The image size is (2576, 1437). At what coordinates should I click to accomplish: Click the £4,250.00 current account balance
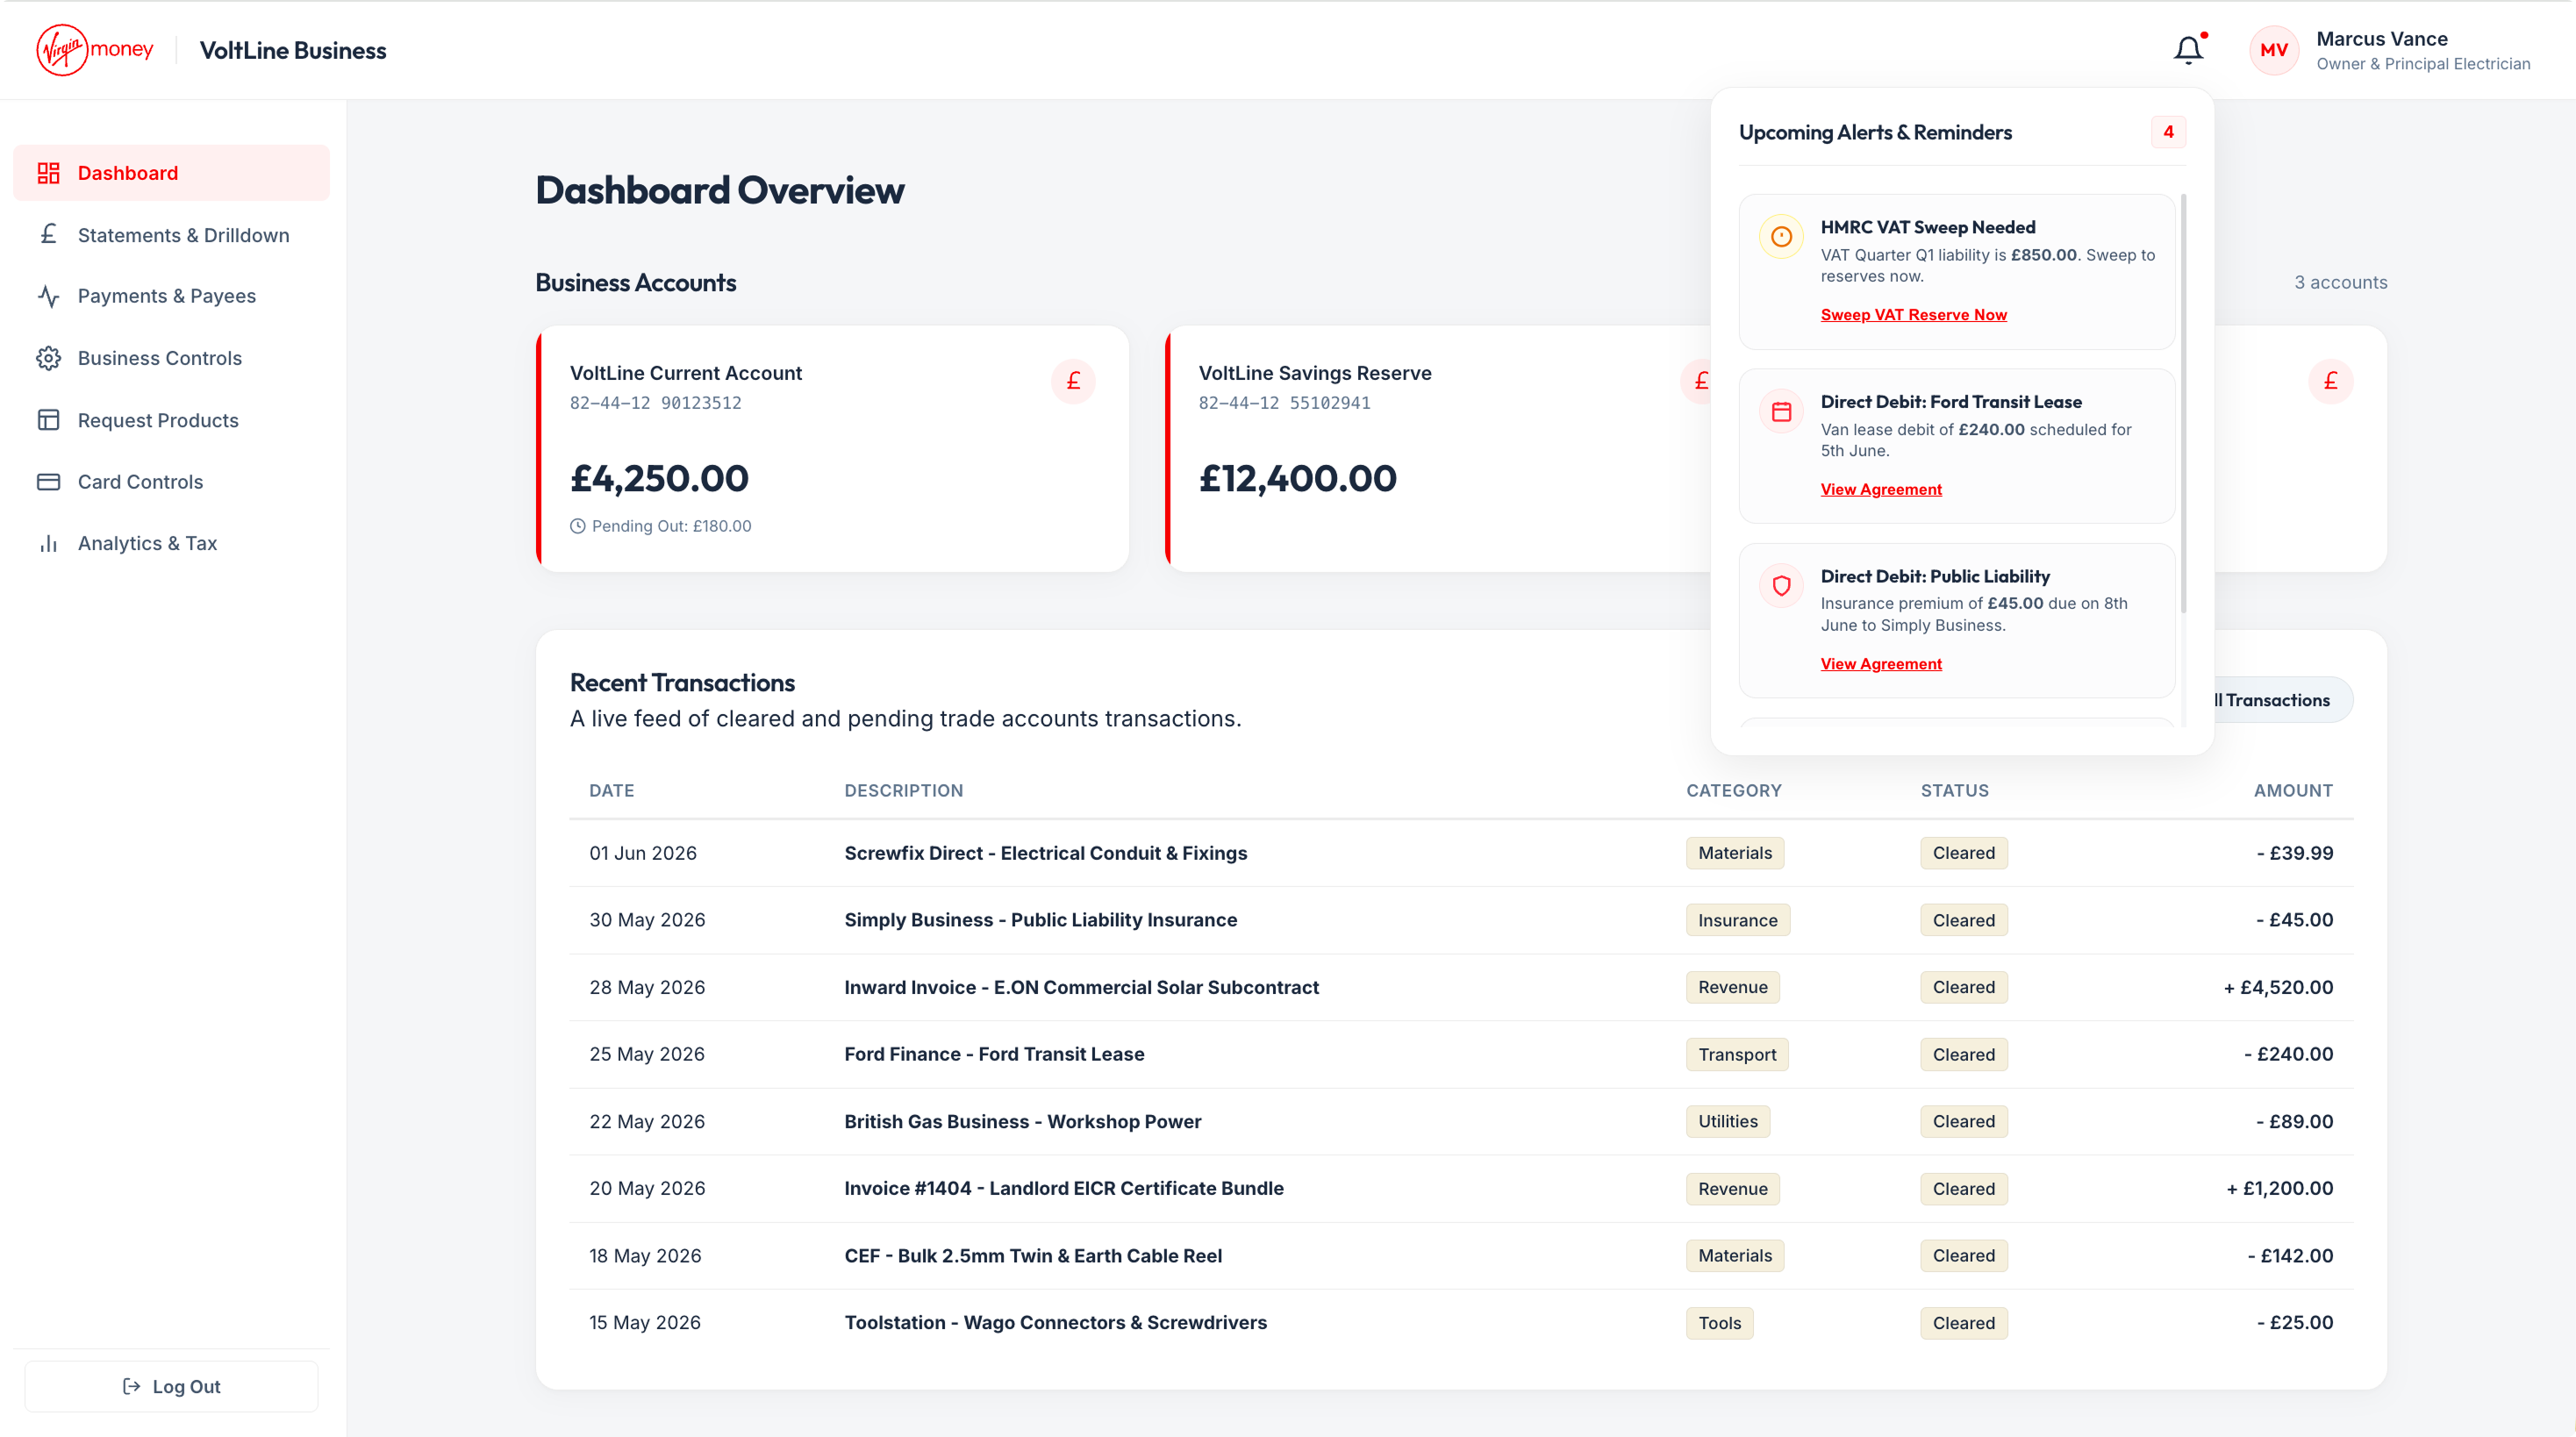tap(659, 478)
